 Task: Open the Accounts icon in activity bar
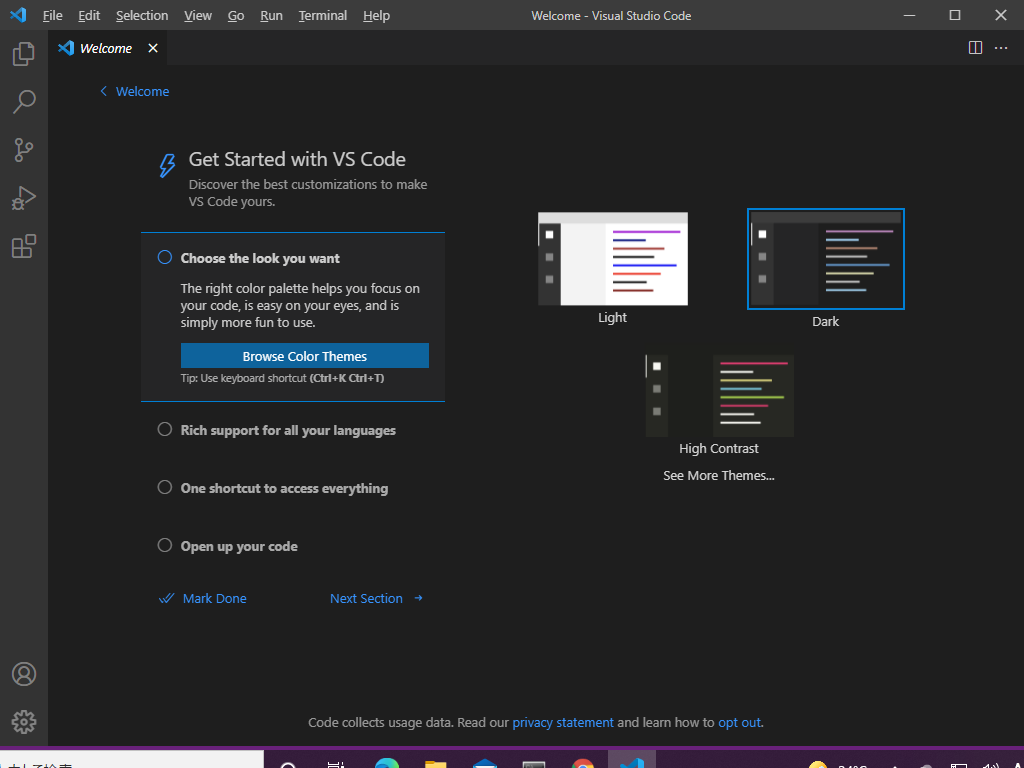pos(24,674)
